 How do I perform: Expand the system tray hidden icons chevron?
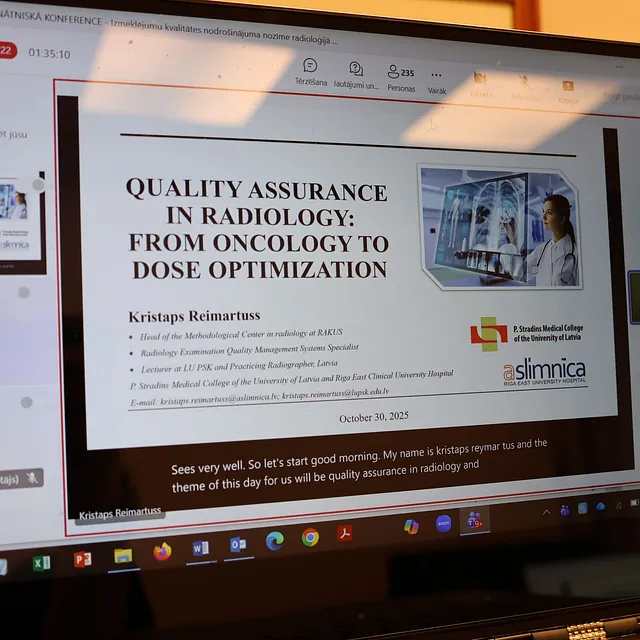click(546, 512)
